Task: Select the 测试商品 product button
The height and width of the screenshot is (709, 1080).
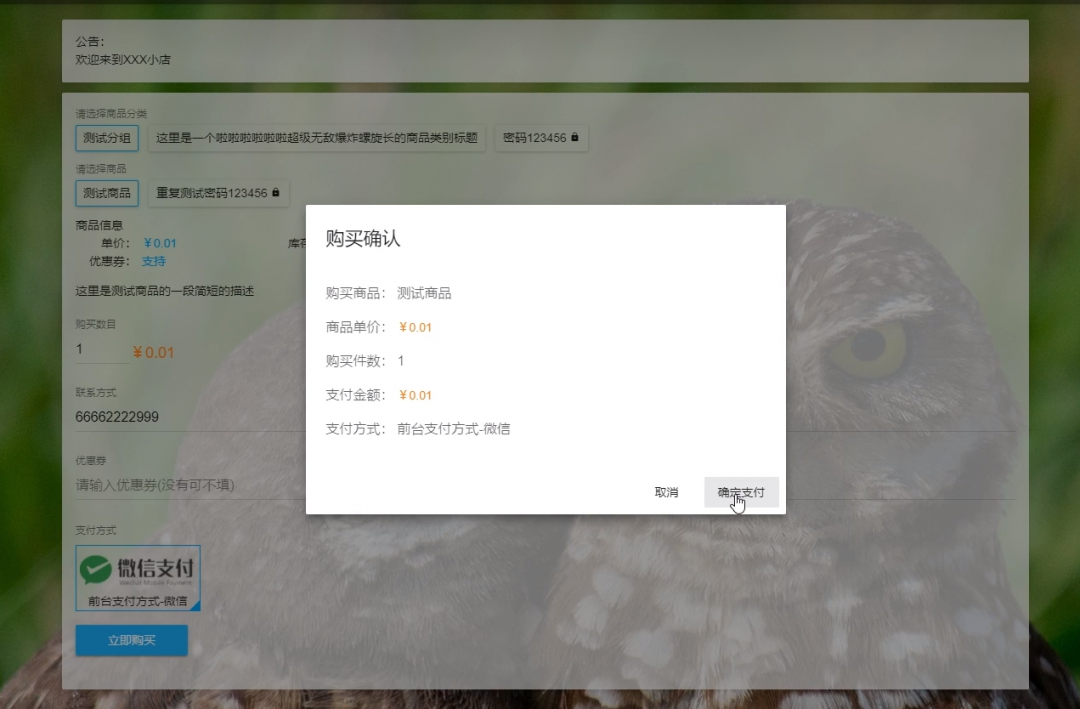Action: pos(105,193)
